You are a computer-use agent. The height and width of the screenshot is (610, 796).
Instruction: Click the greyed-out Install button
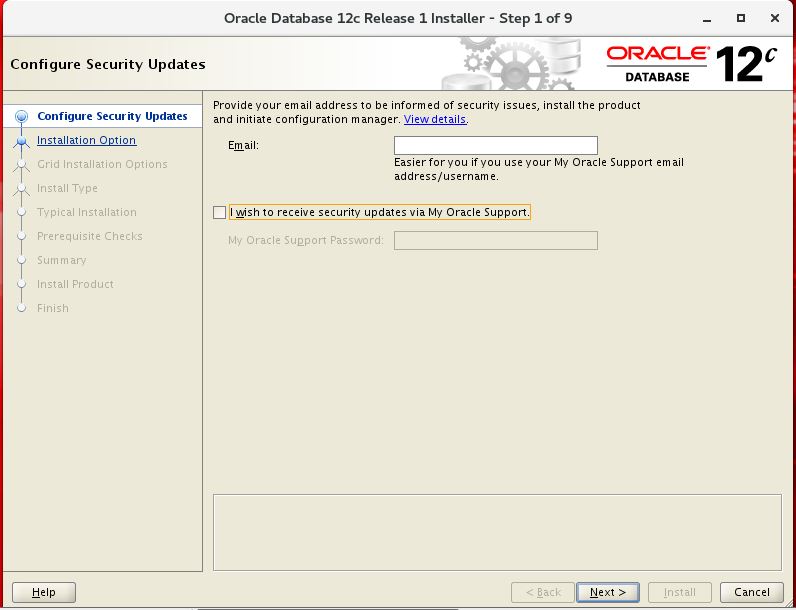click(x=679, y=592)
